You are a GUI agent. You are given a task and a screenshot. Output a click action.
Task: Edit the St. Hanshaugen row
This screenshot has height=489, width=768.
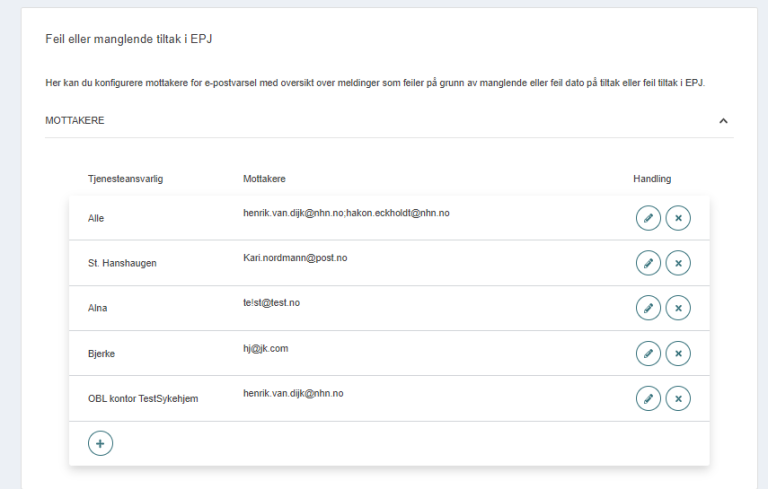(648, 263)
